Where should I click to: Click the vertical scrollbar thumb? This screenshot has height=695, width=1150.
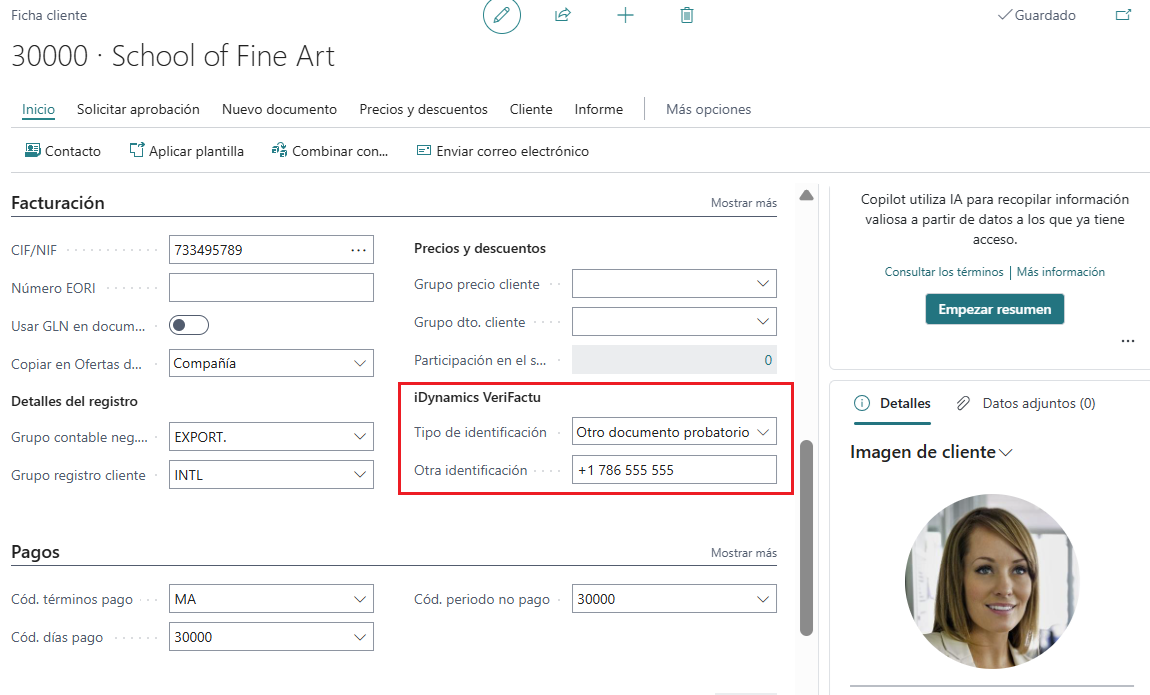coord(806,535)
